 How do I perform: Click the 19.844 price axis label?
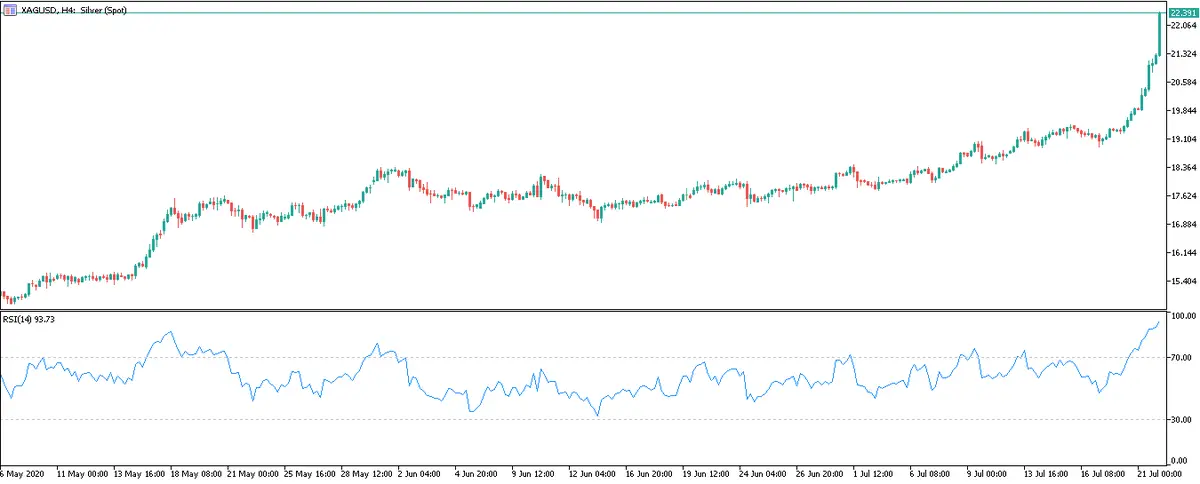click(x=1181, y=111)
